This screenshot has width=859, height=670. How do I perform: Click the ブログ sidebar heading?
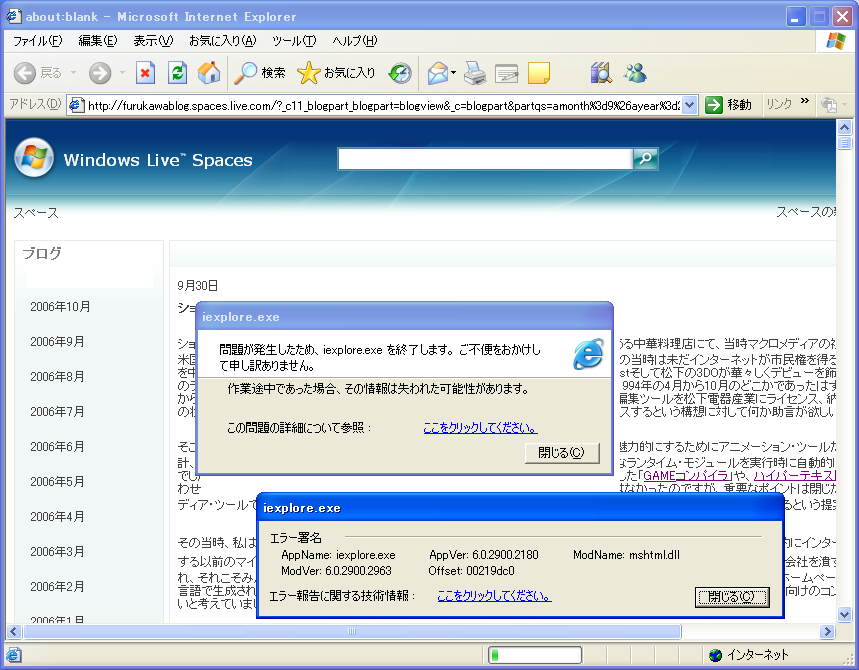click(42, 253)
